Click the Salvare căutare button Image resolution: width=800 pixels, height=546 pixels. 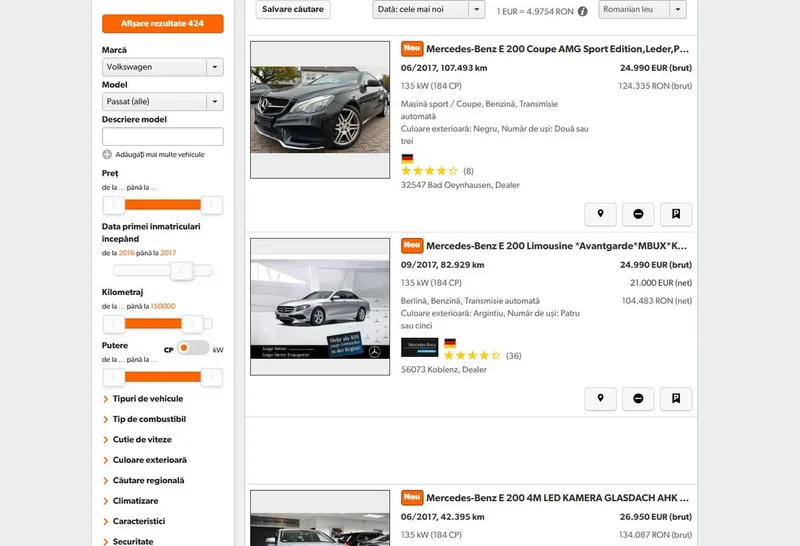pos(293,9)
